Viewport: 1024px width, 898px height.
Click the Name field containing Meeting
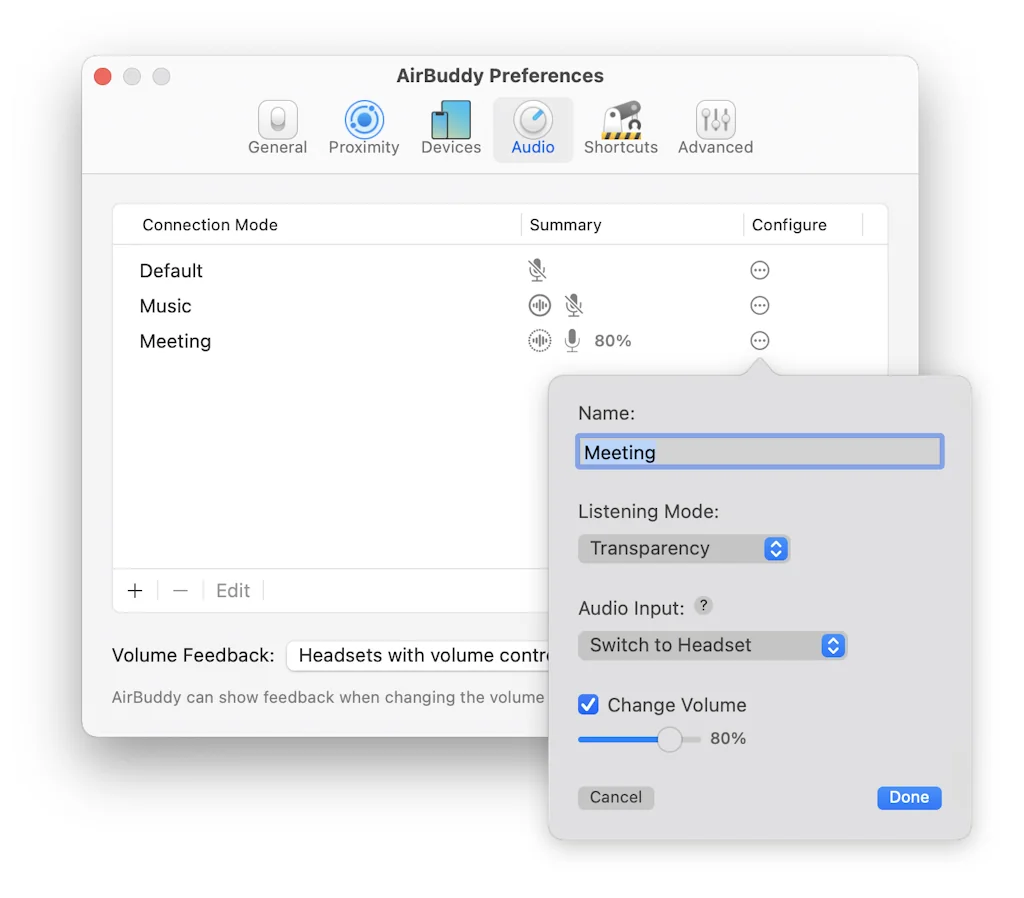point(760,451)
